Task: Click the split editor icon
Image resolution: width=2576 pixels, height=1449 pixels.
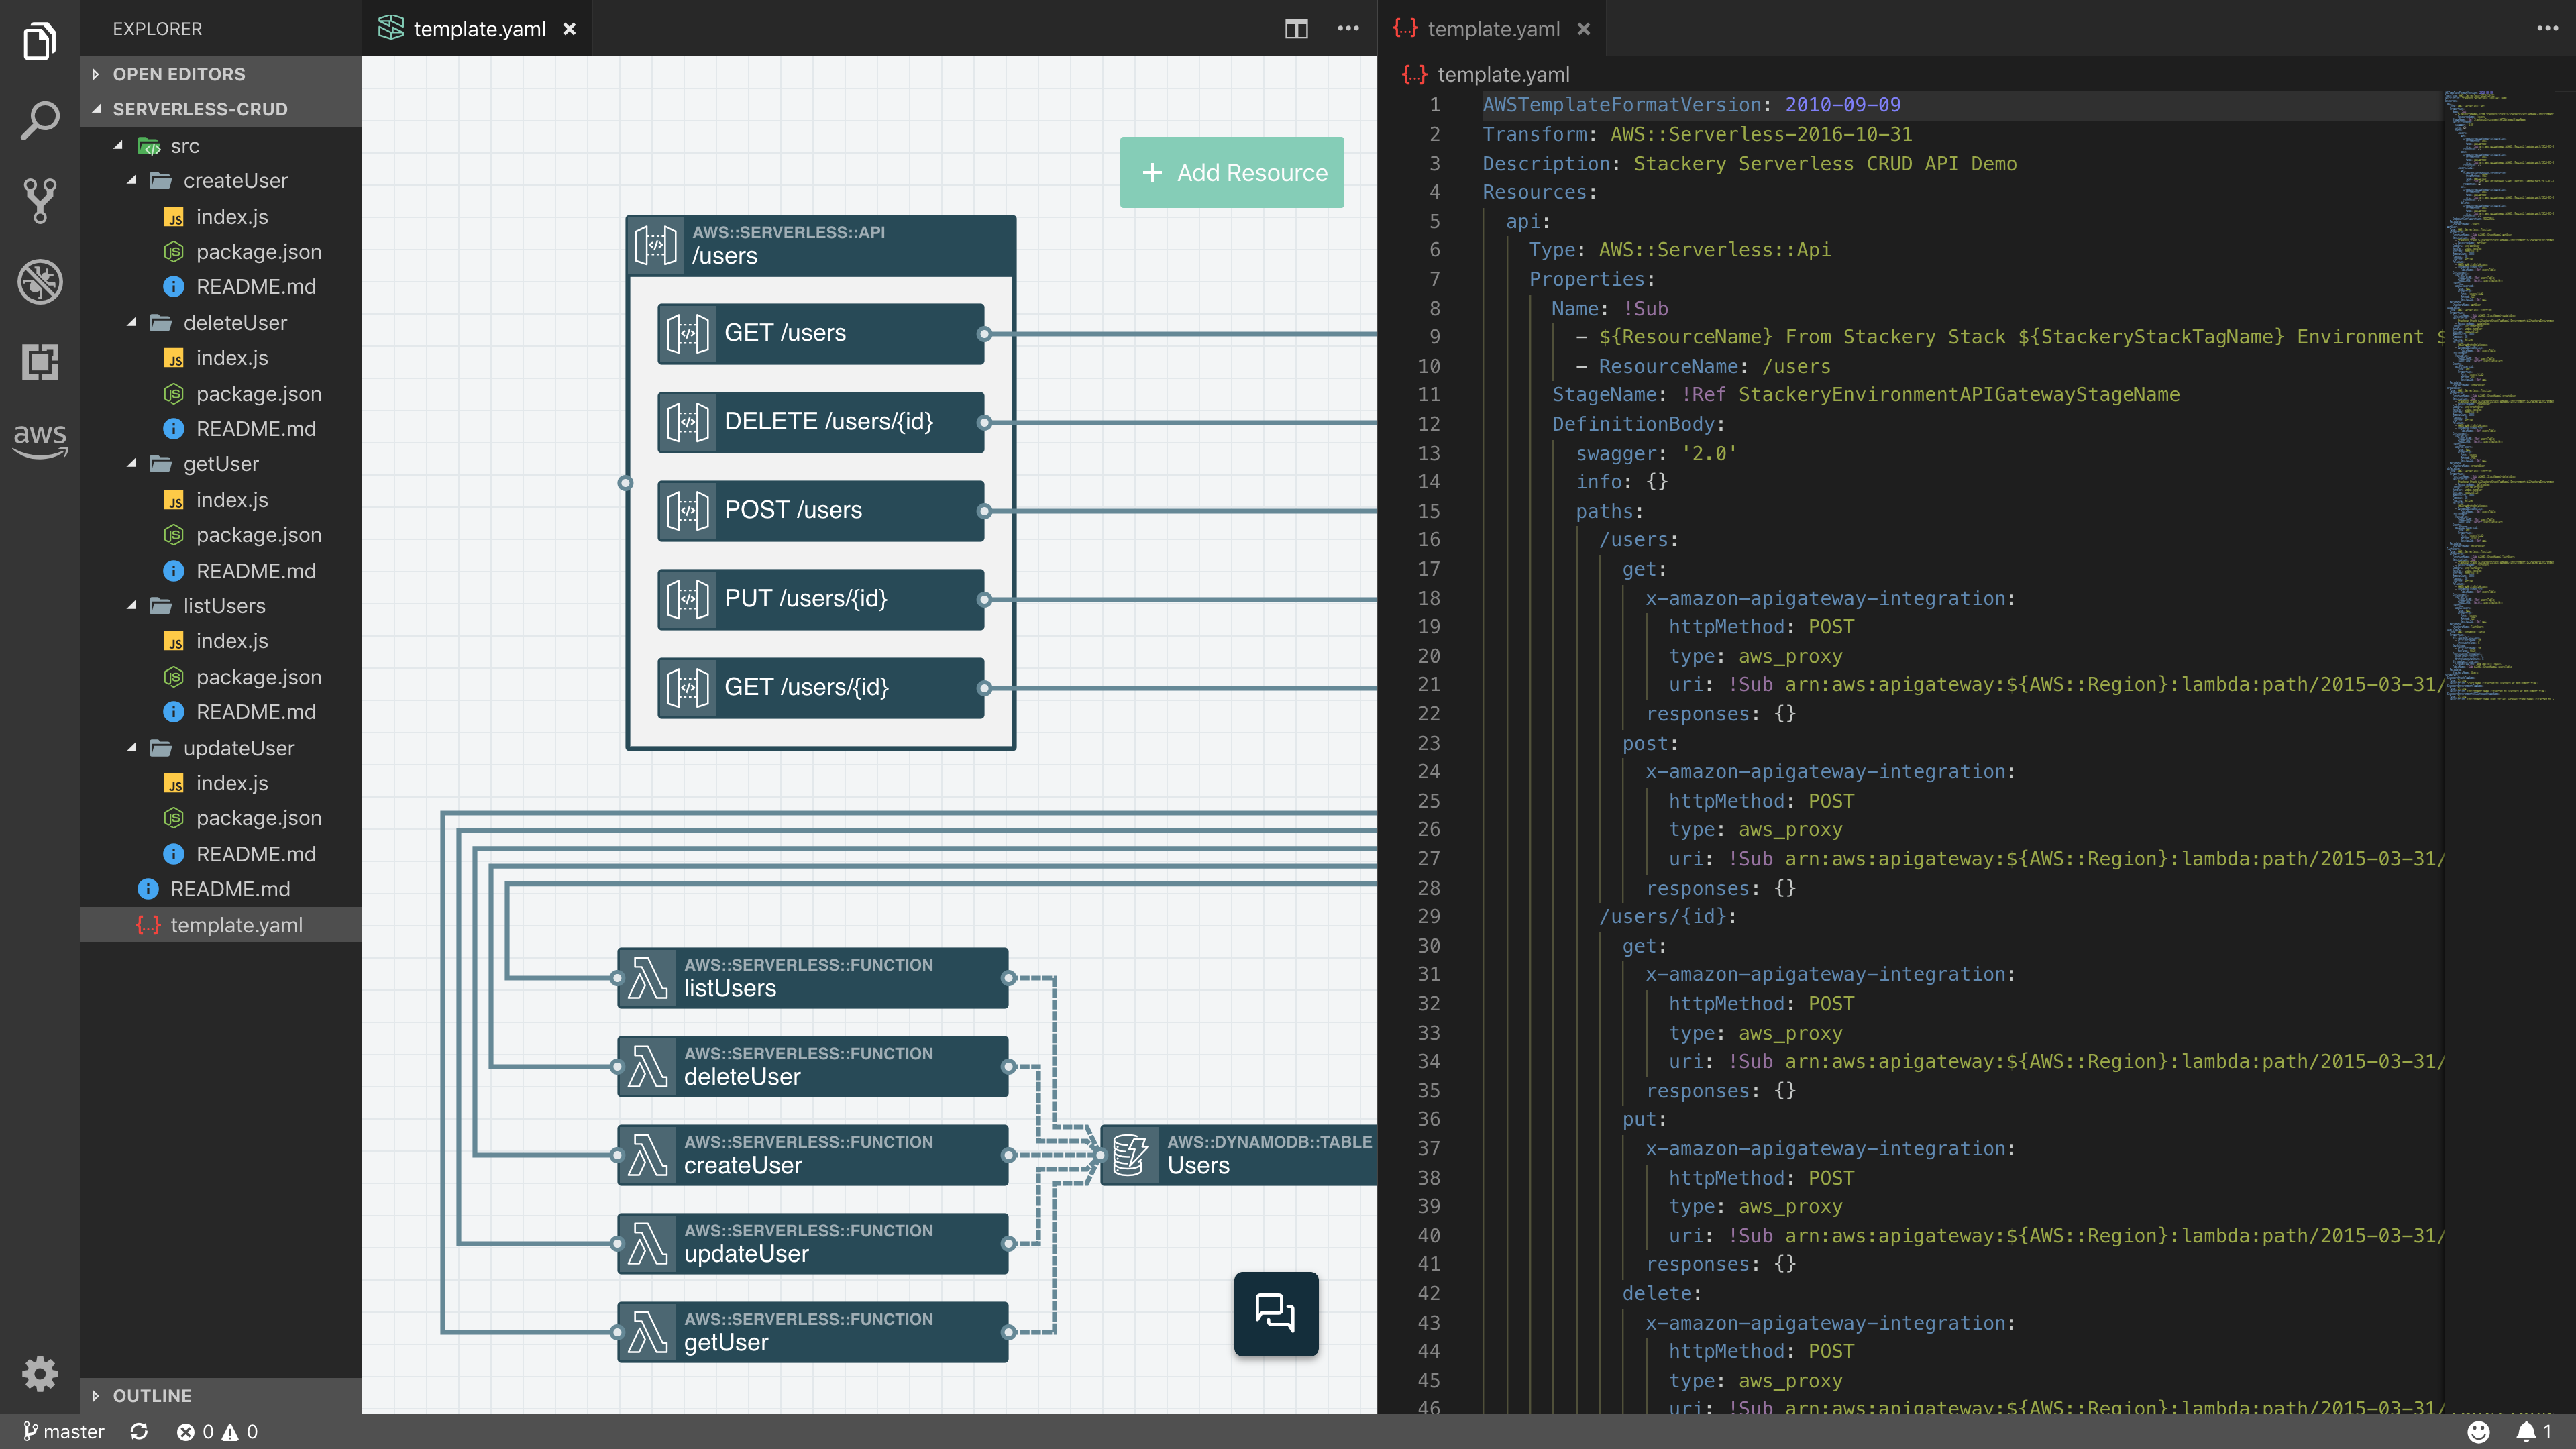Action: [1296, 29]
